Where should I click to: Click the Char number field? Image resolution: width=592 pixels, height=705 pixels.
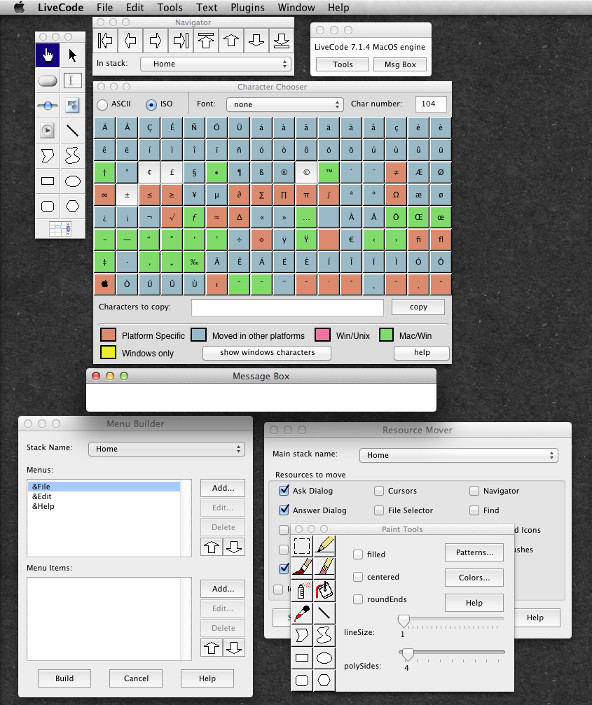(x=431, y=104)
